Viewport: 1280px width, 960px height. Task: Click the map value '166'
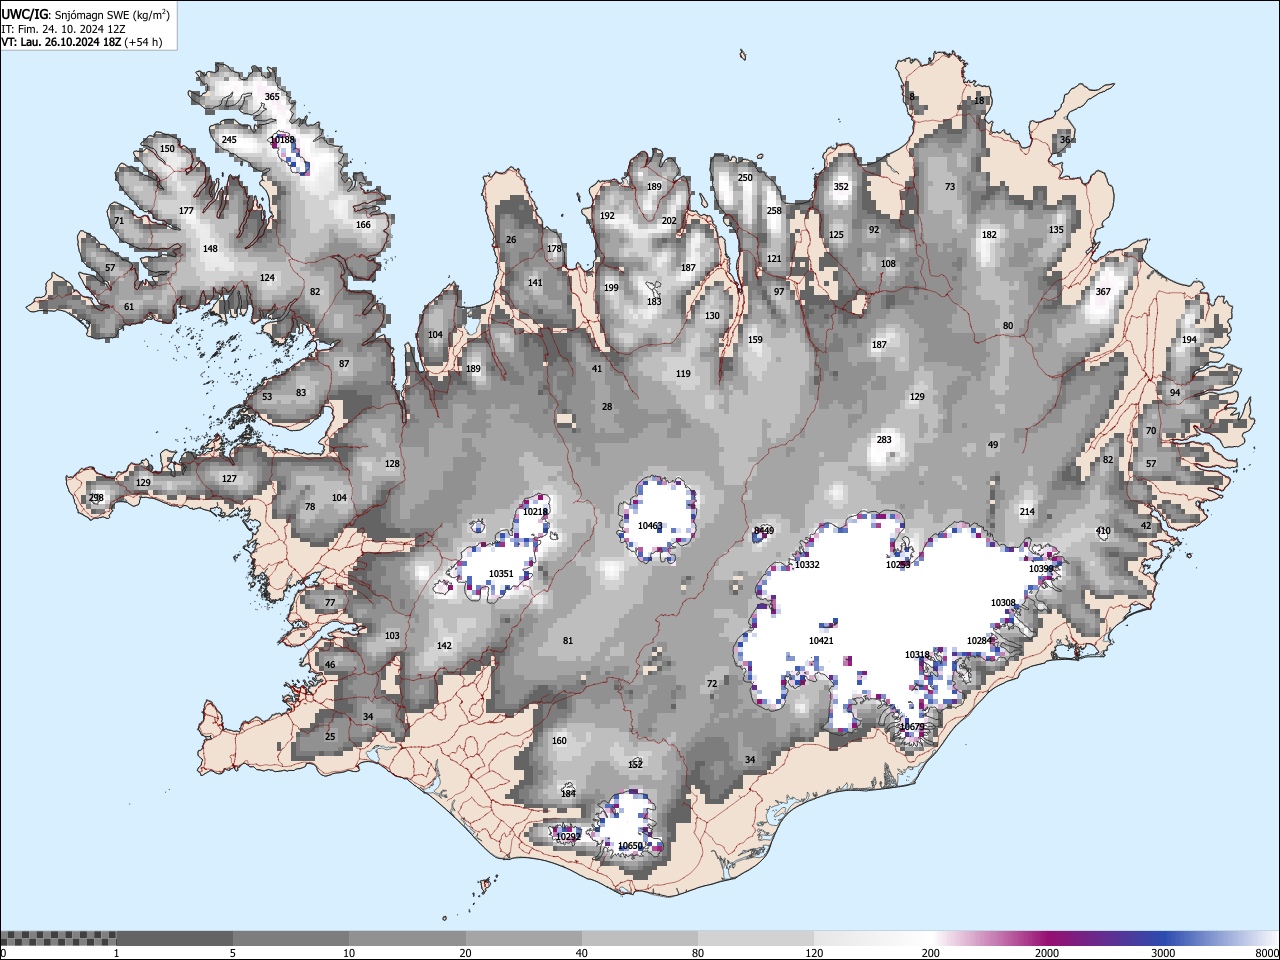[x=363, y=225]
